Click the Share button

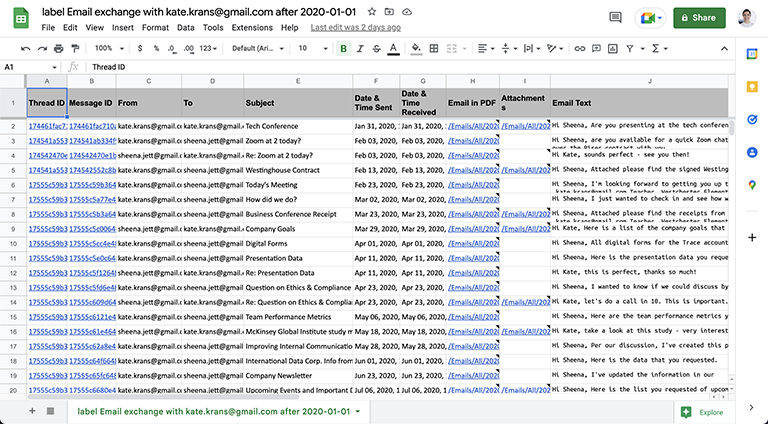tap(699, 18)
